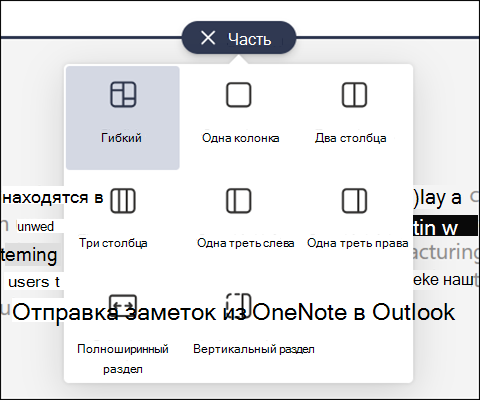This screenshot has width=480, height=400.
Task: Click the Часть pill button label
Action: tap(249, 39)
